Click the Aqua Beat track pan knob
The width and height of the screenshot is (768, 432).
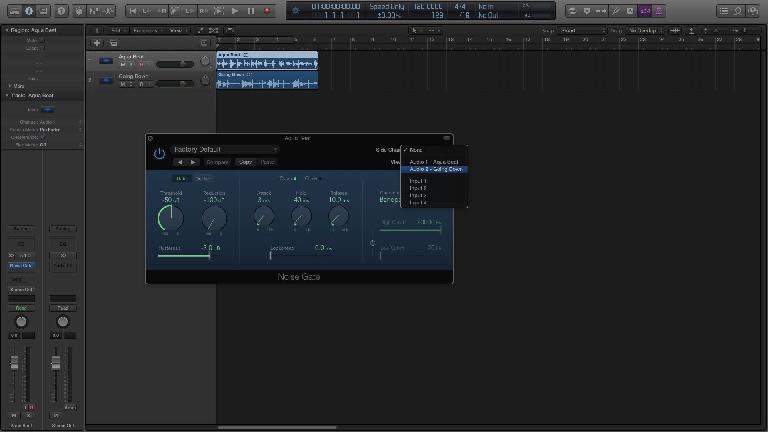tap(205, 61)
